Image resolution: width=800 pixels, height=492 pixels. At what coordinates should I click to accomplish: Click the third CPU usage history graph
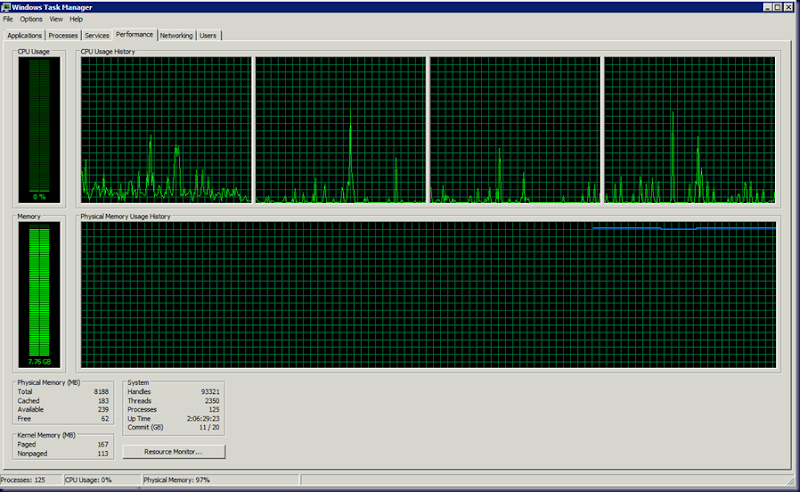click(515, 130)
